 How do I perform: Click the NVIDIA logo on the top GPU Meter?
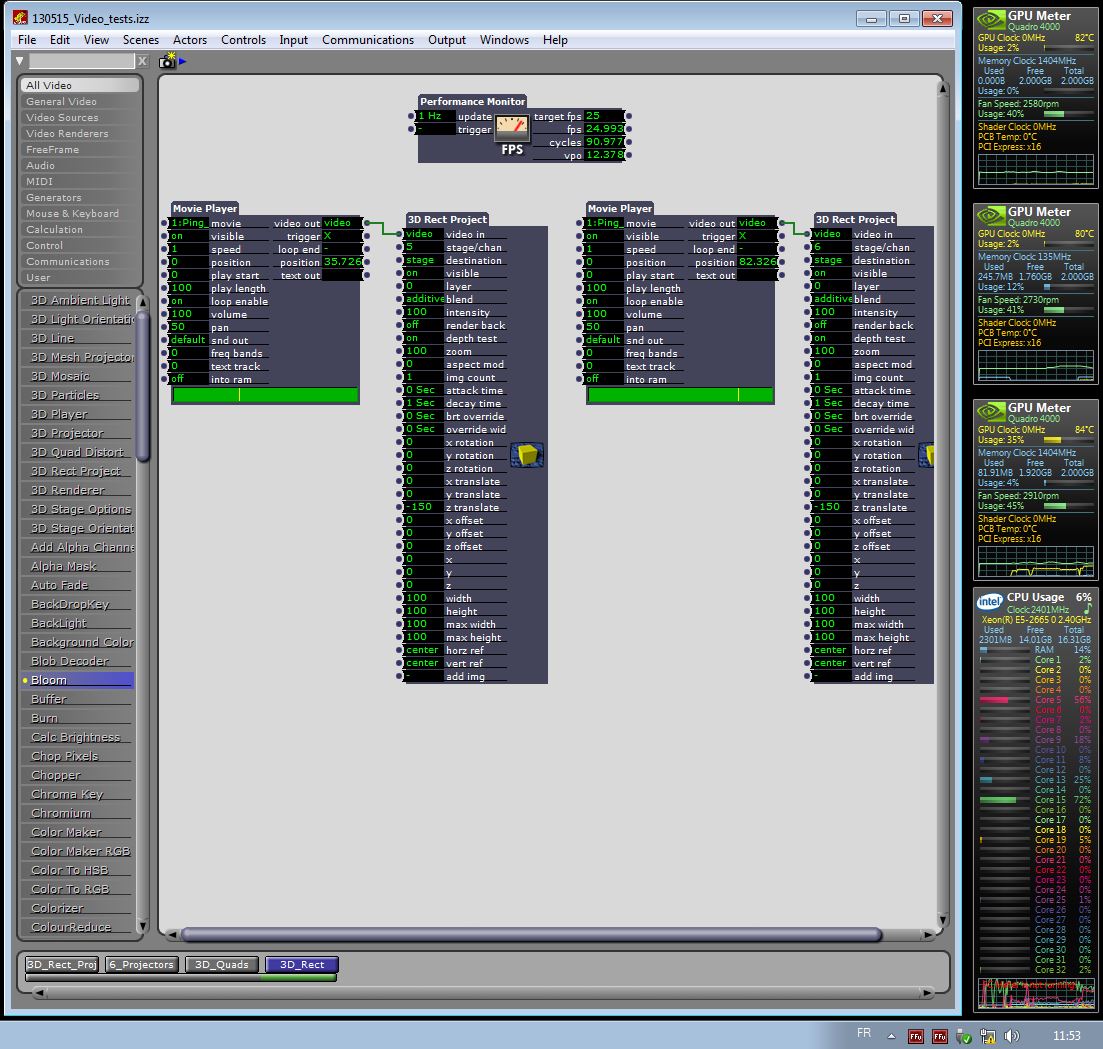(991, 20)
